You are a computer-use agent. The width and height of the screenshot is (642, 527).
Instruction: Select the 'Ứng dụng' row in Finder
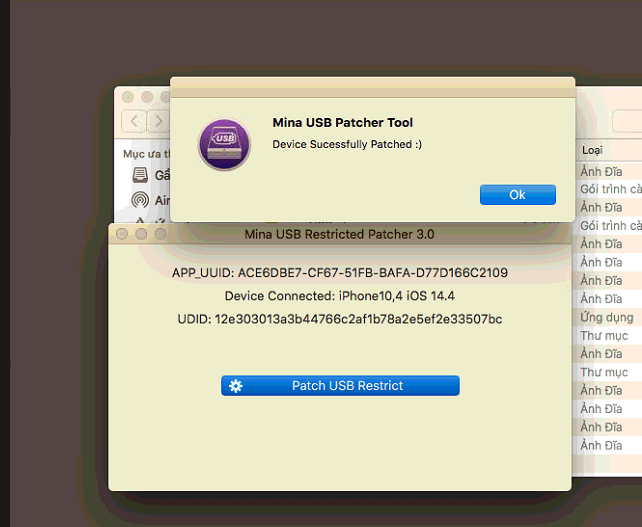[607, 317]
